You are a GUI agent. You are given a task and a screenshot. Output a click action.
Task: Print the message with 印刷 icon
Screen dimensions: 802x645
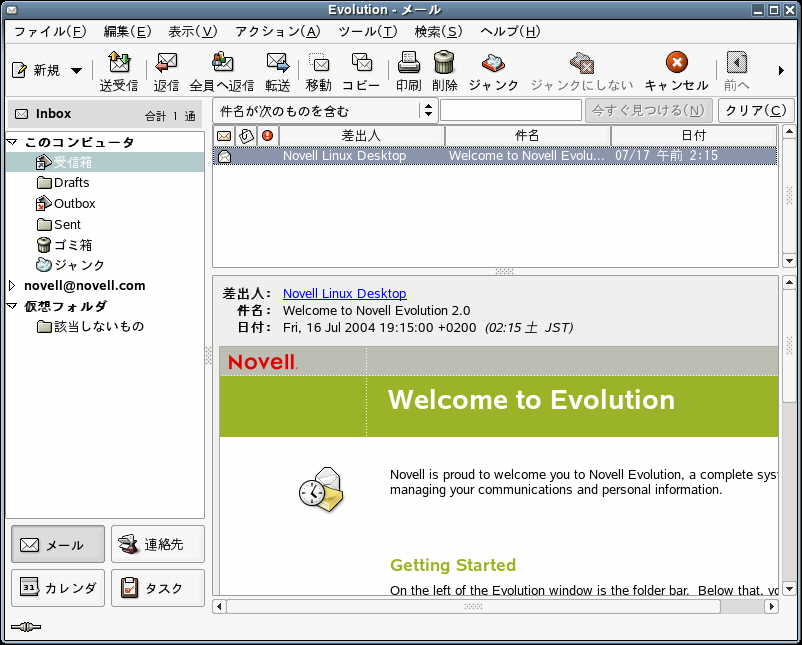point(408,62)
